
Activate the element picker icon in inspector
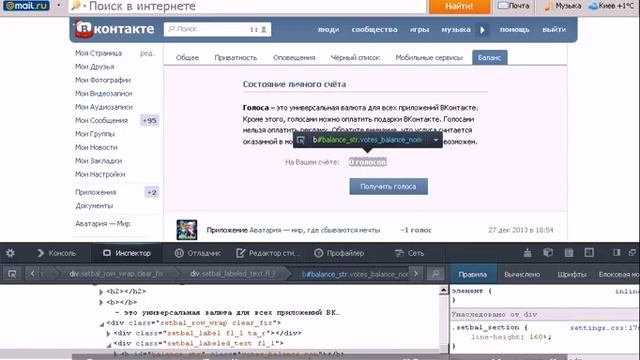[x=12, y=274]
